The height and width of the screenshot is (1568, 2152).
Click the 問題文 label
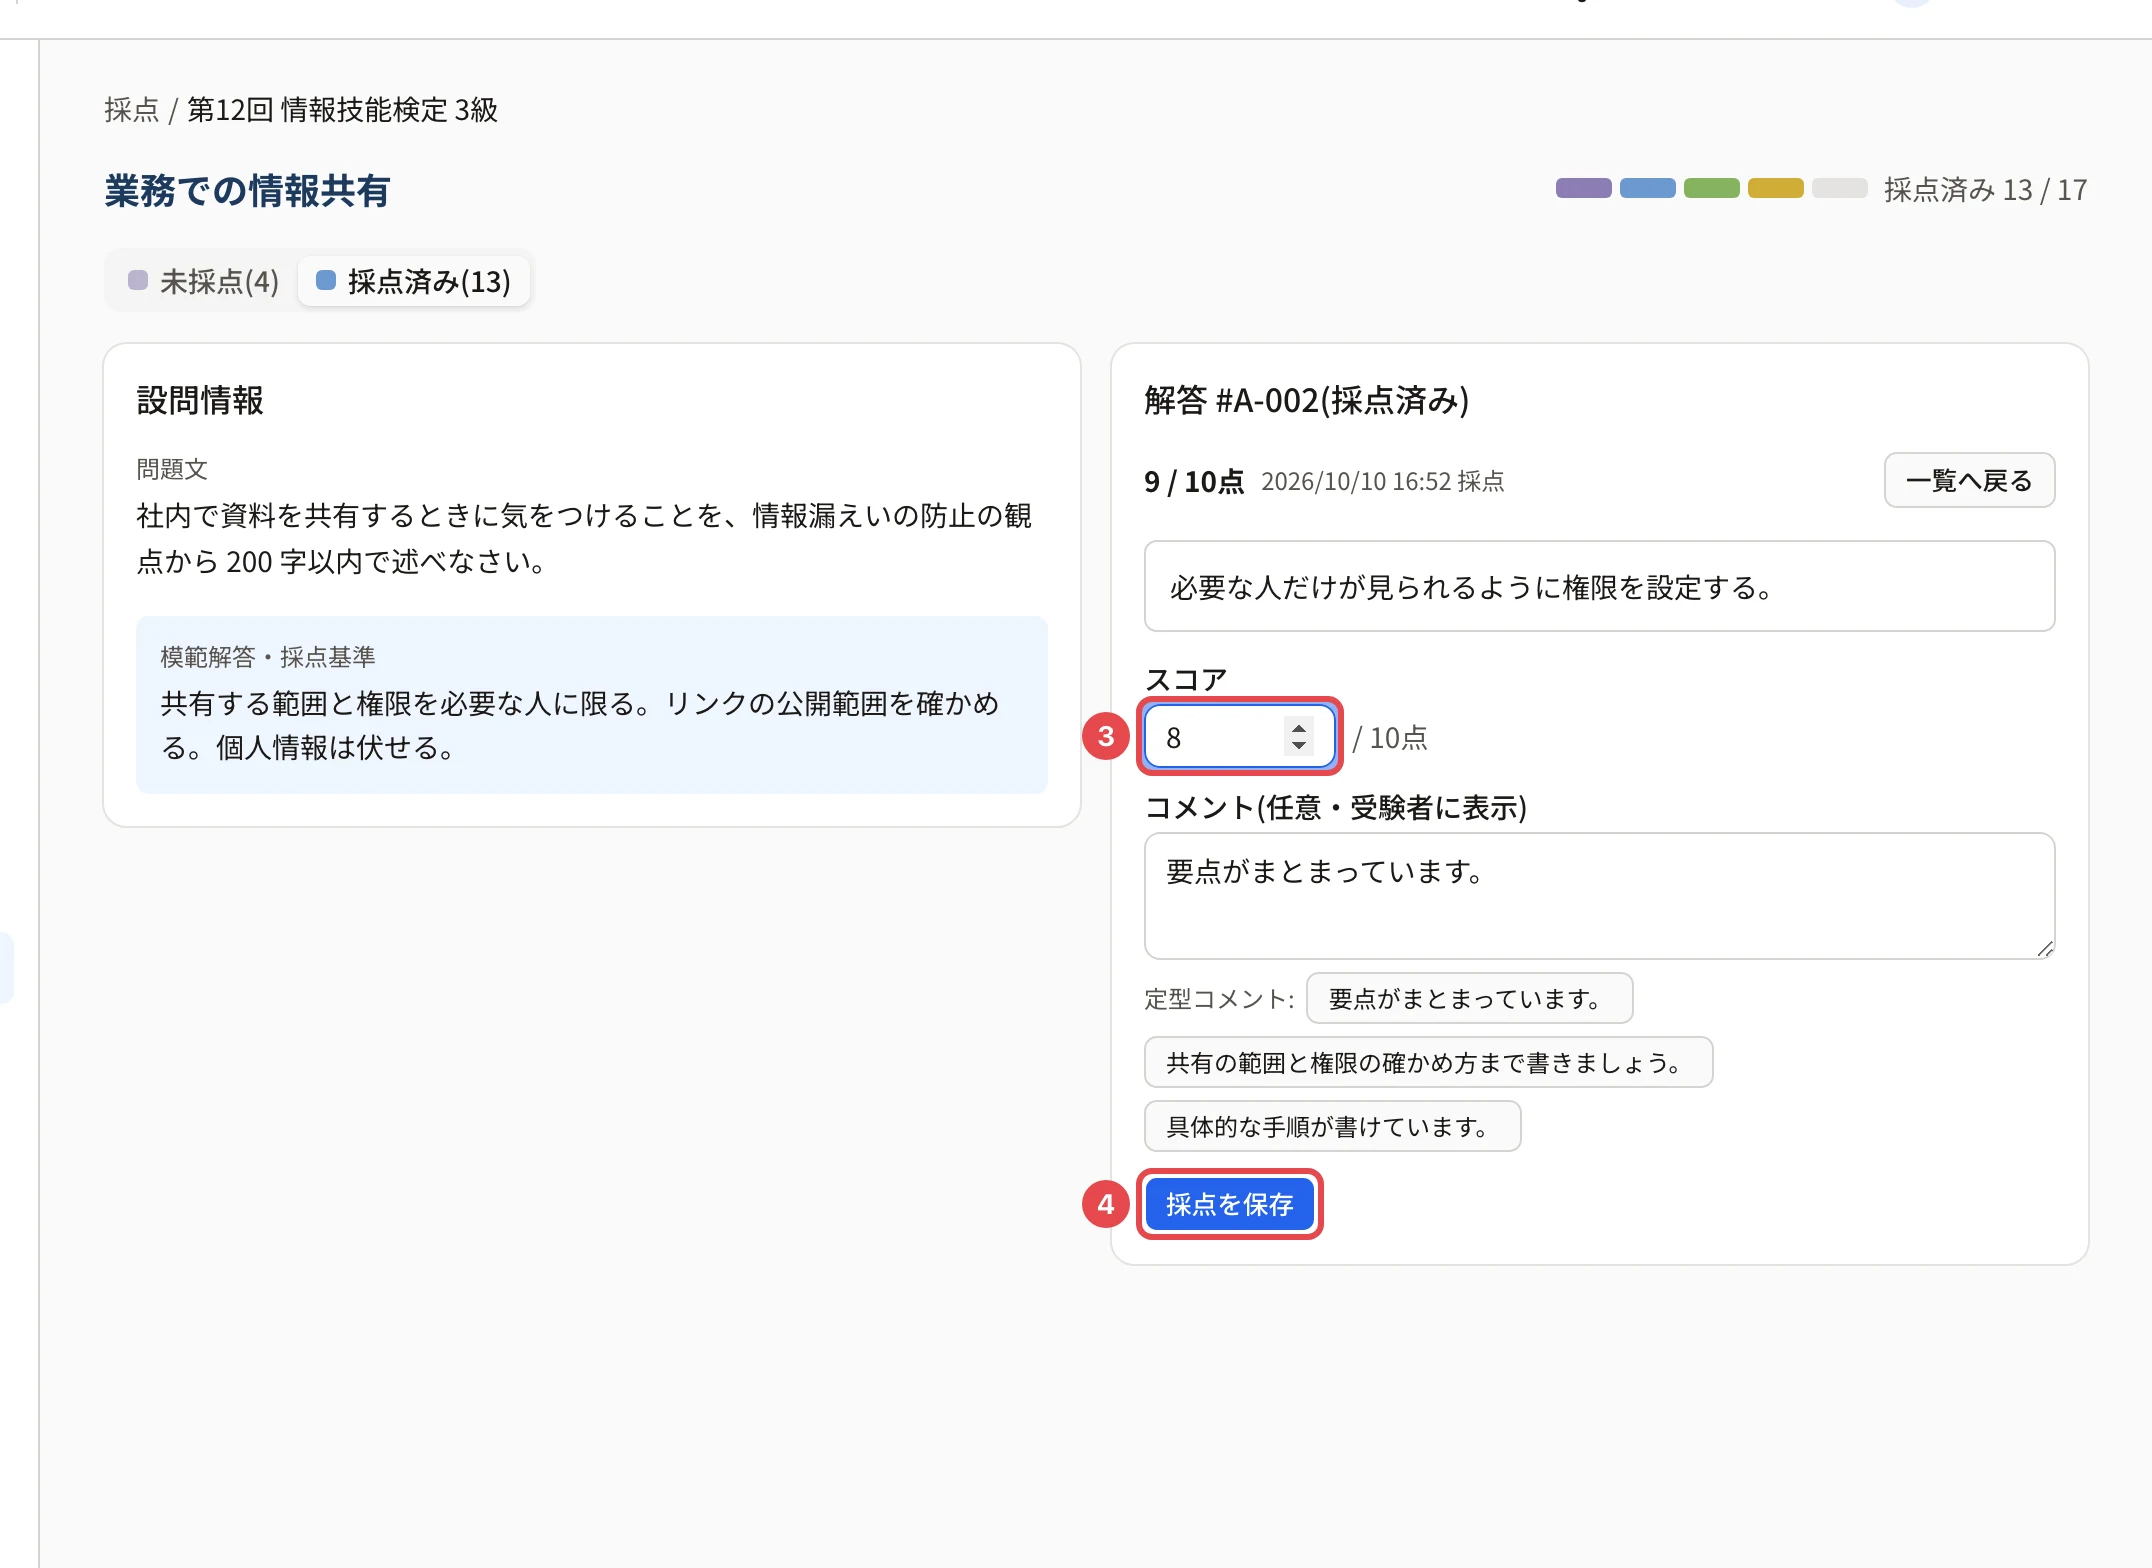coord(172,469)
